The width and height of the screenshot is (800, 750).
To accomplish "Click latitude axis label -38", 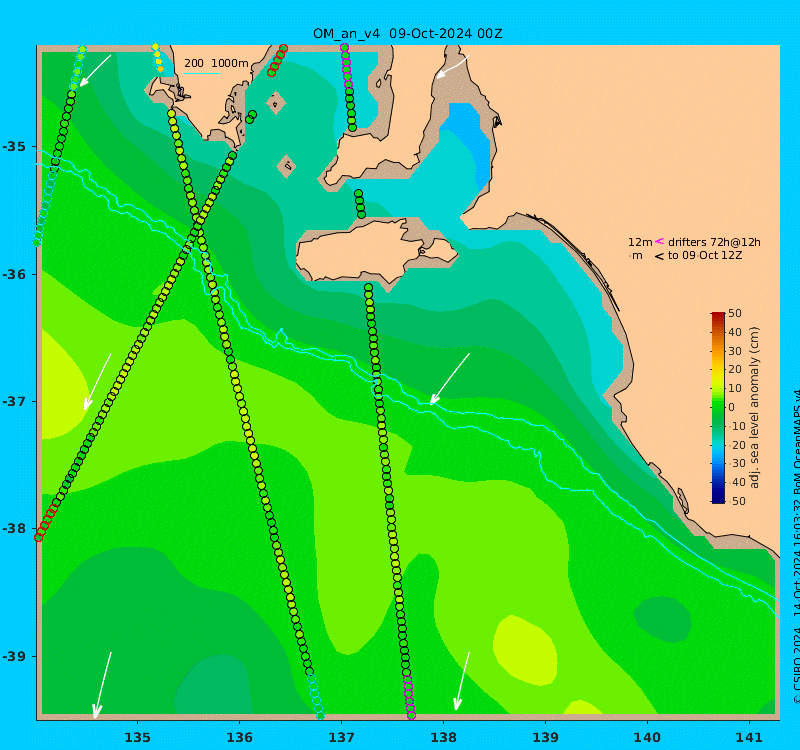I will (14, 528).
